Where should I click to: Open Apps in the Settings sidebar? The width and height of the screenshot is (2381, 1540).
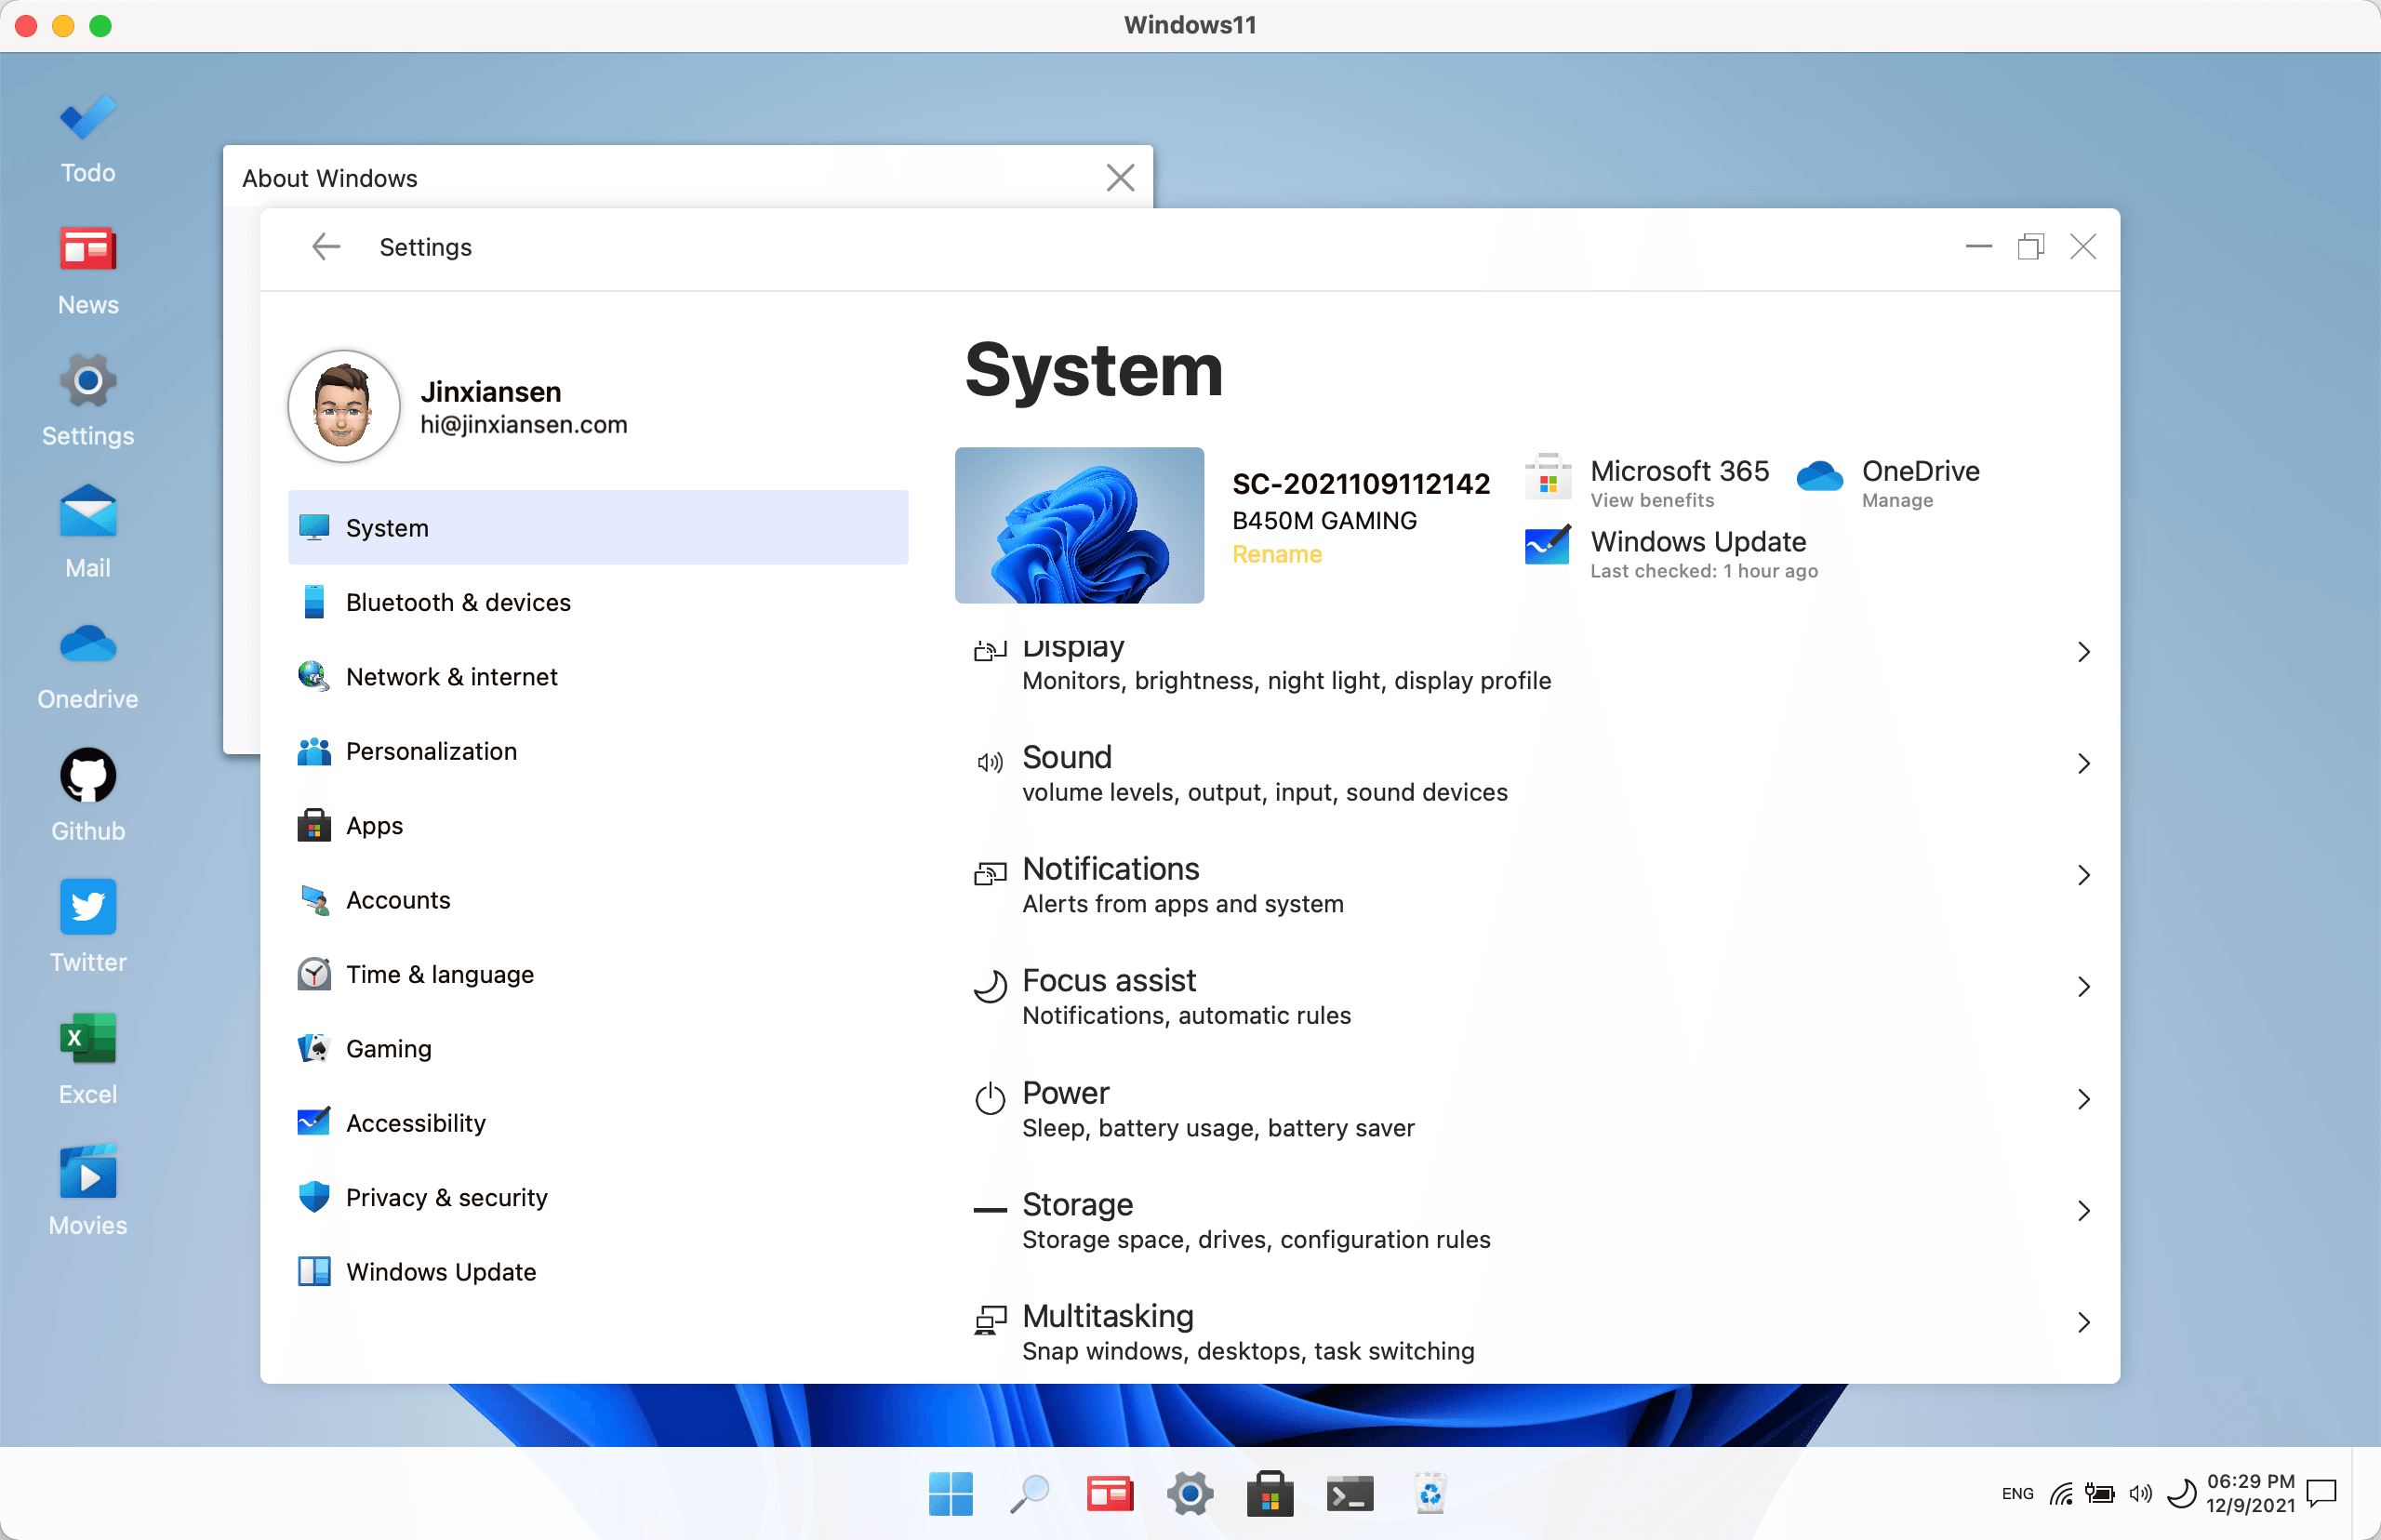[x=598, y=825]
